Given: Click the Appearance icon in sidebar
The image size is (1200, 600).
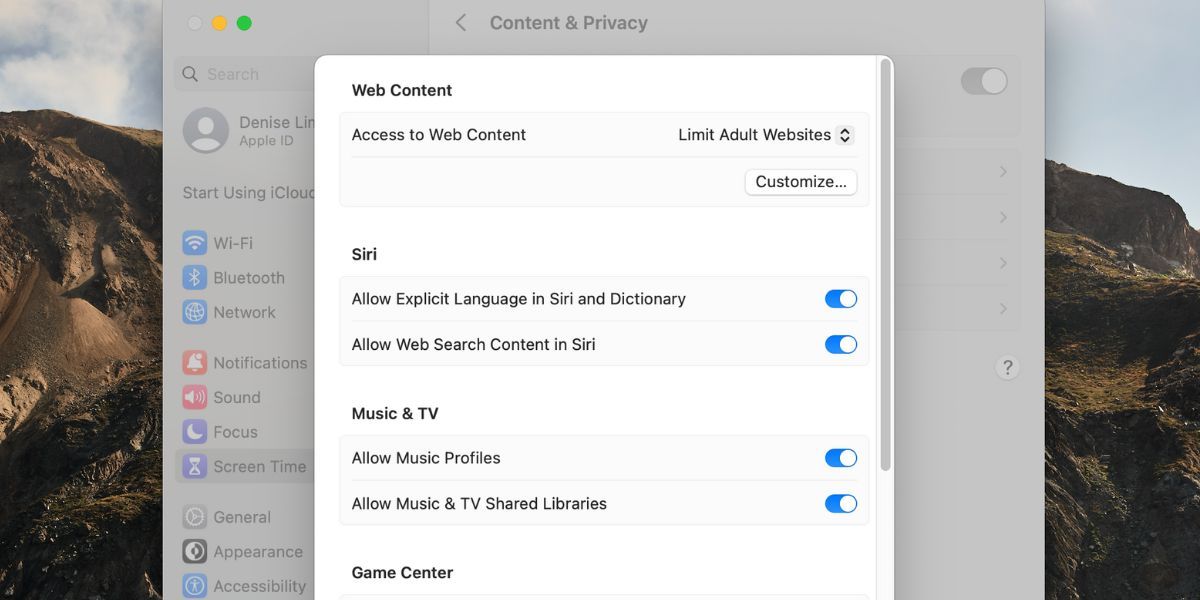Looking at the screenshot, I should click(195, 552).
